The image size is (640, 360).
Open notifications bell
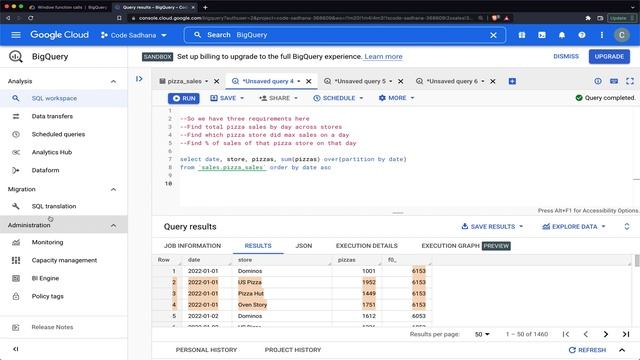(562, 35)
